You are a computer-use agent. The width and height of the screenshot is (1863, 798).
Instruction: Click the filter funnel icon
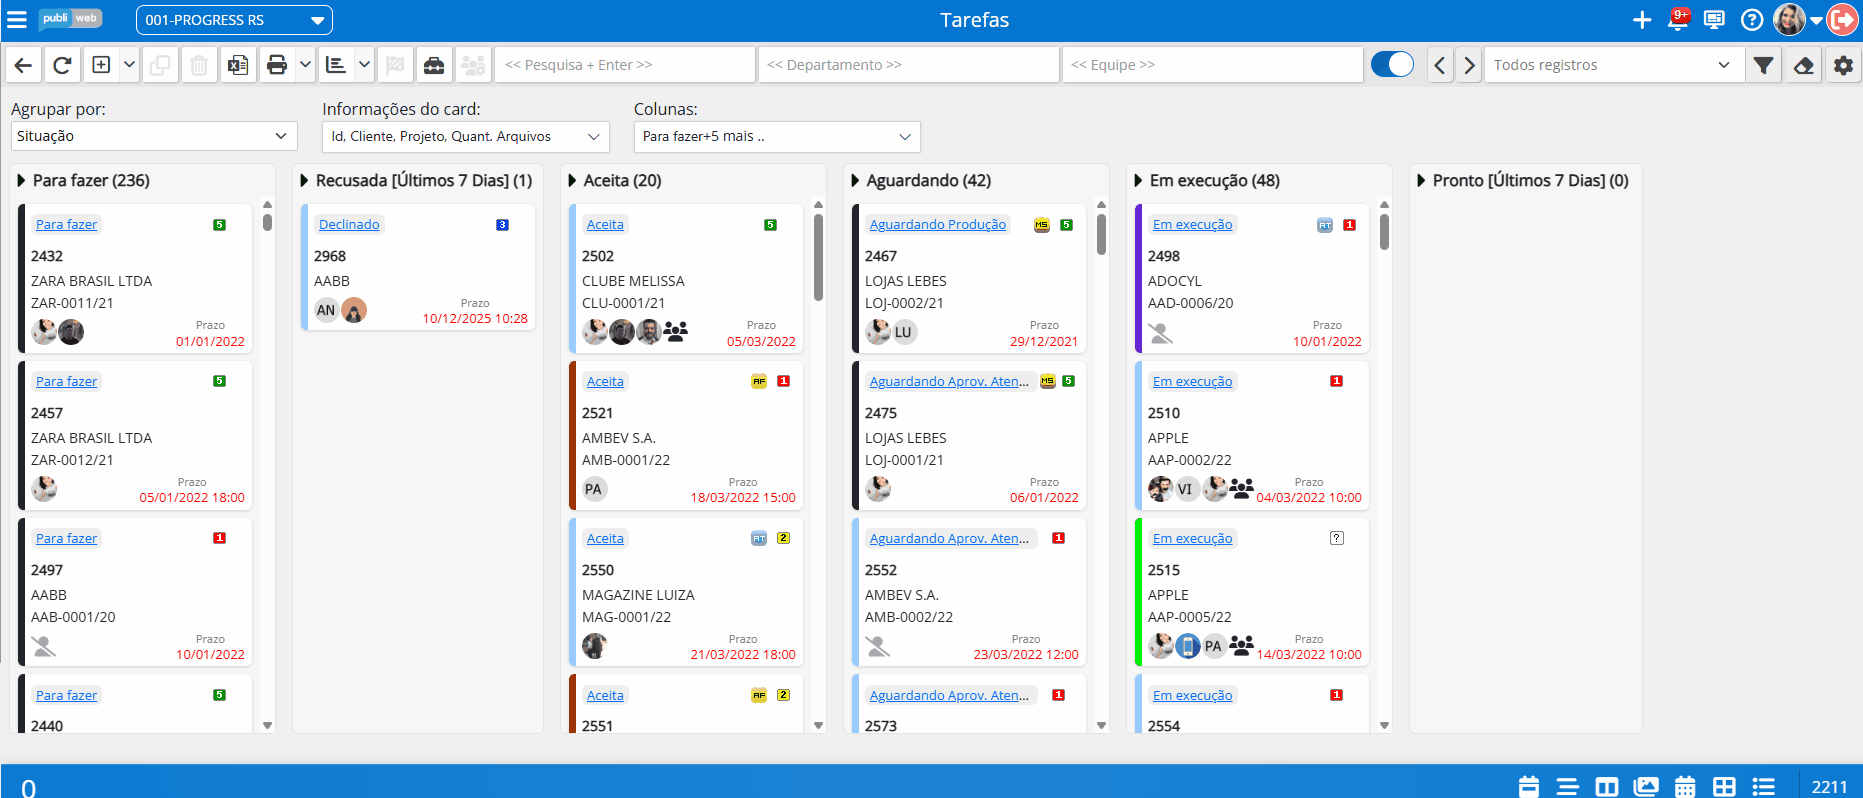[x=1764, y=65]
